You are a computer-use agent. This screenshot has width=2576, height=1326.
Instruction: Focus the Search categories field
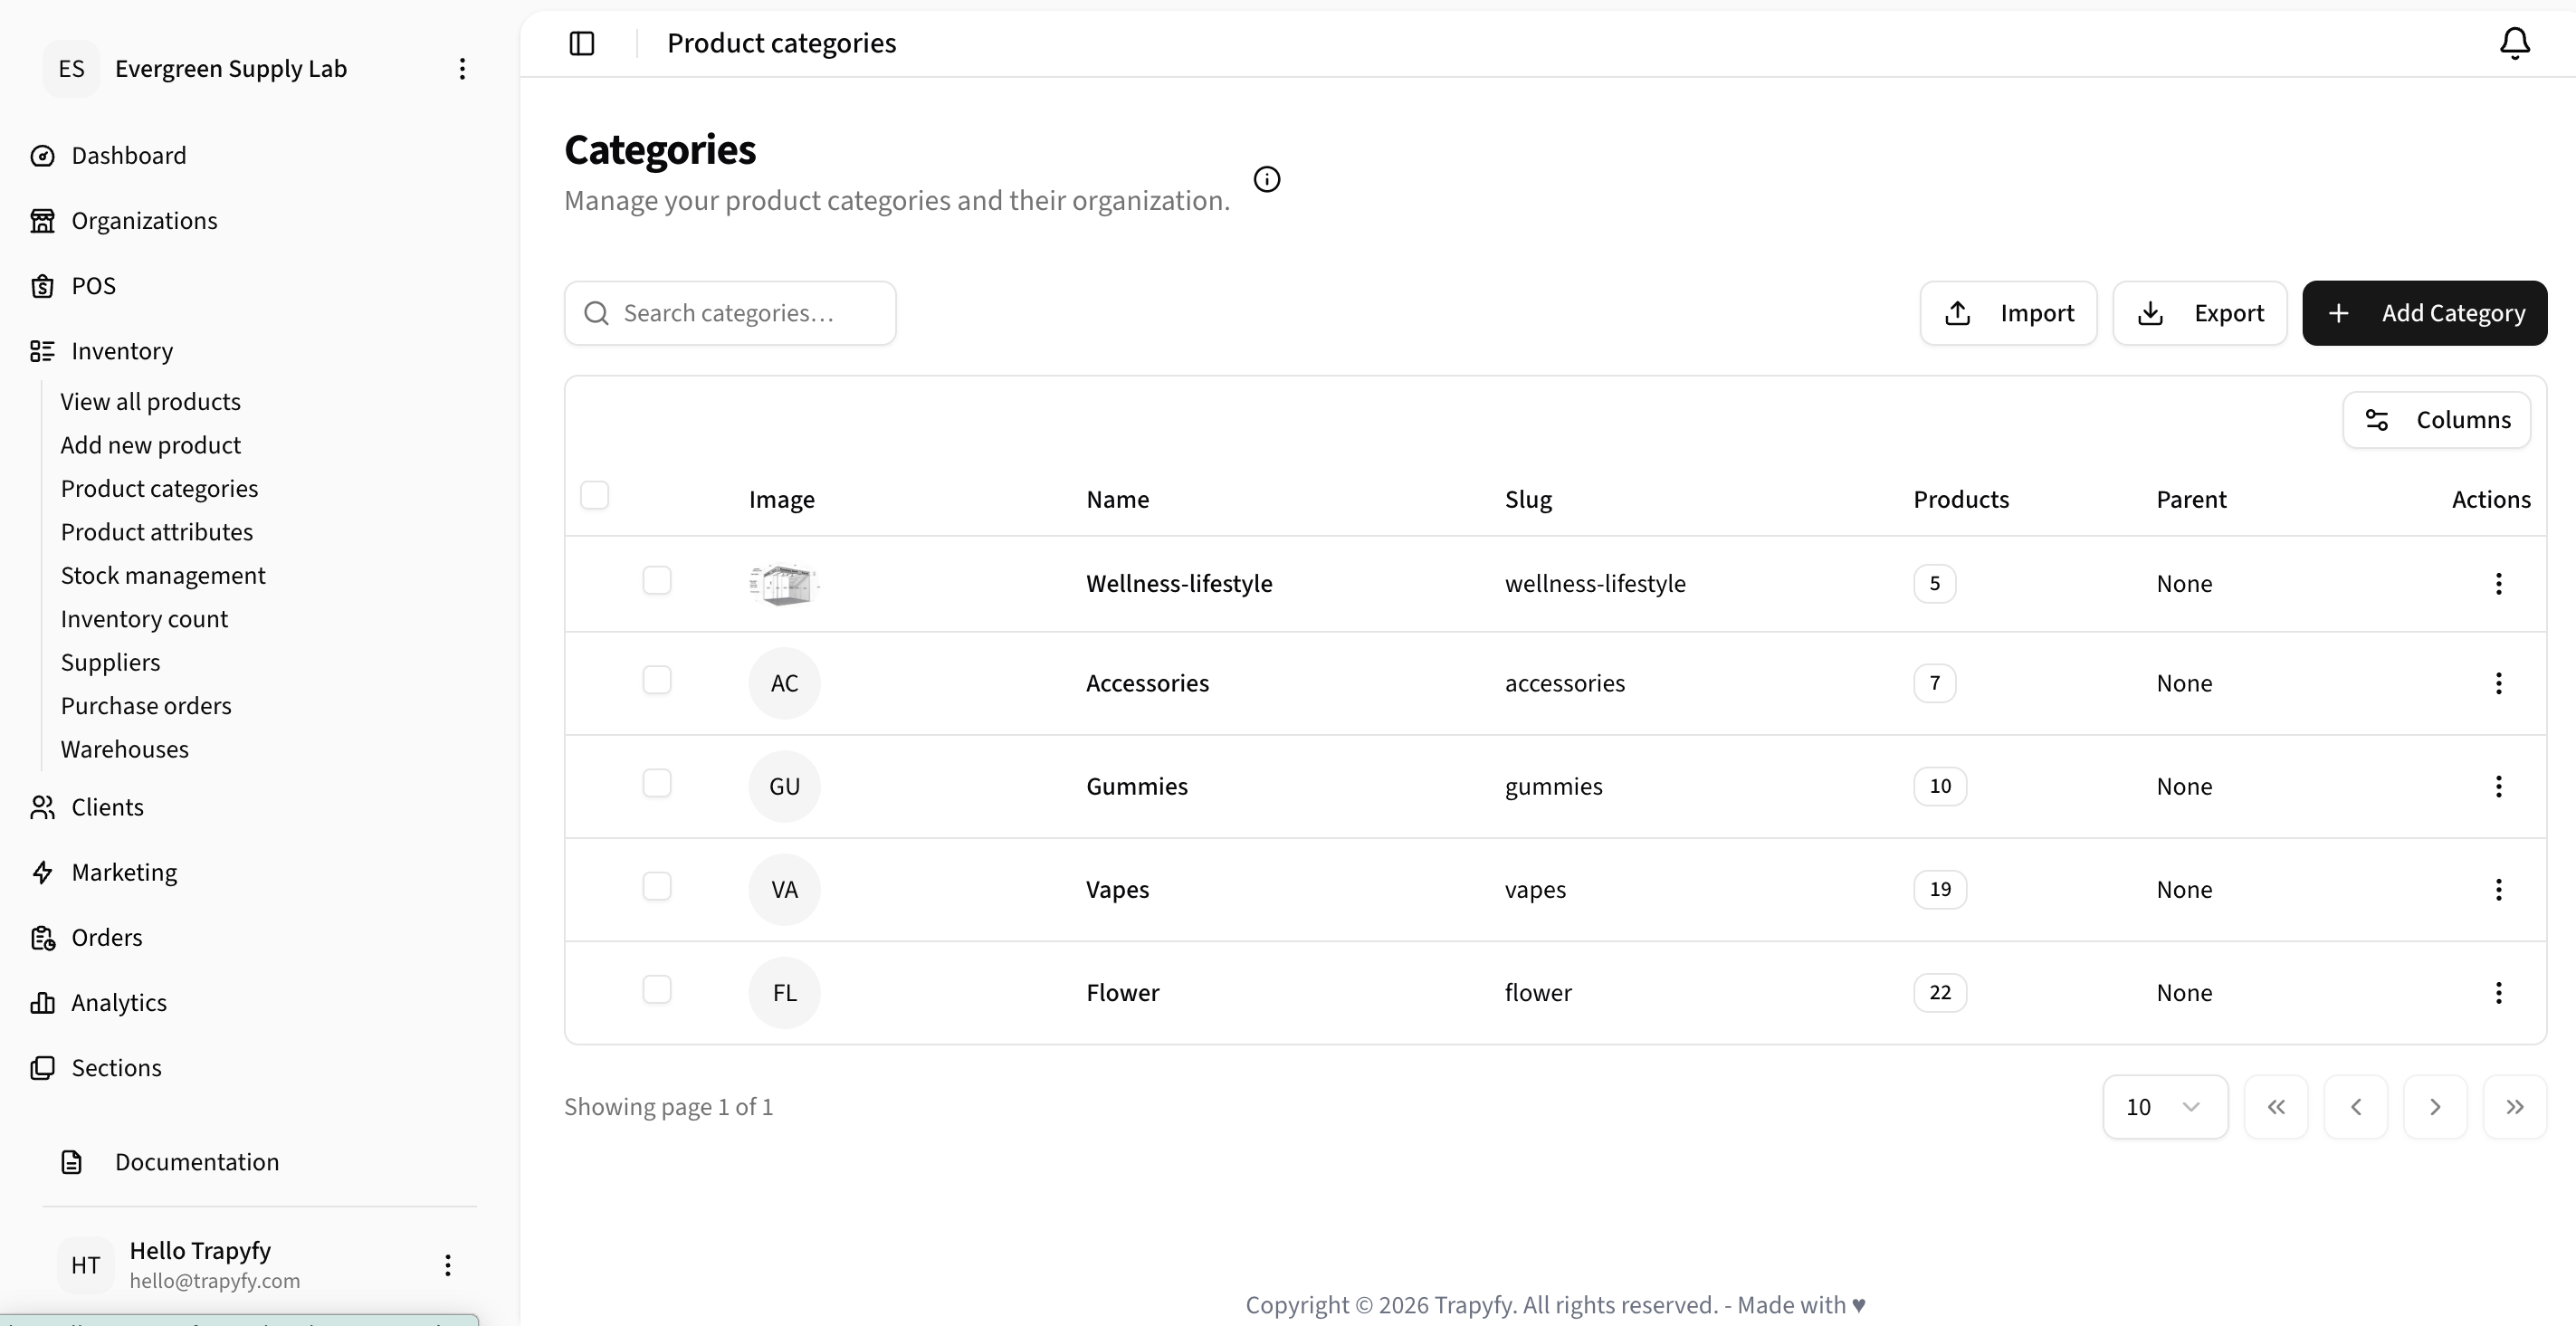point(730,314)
